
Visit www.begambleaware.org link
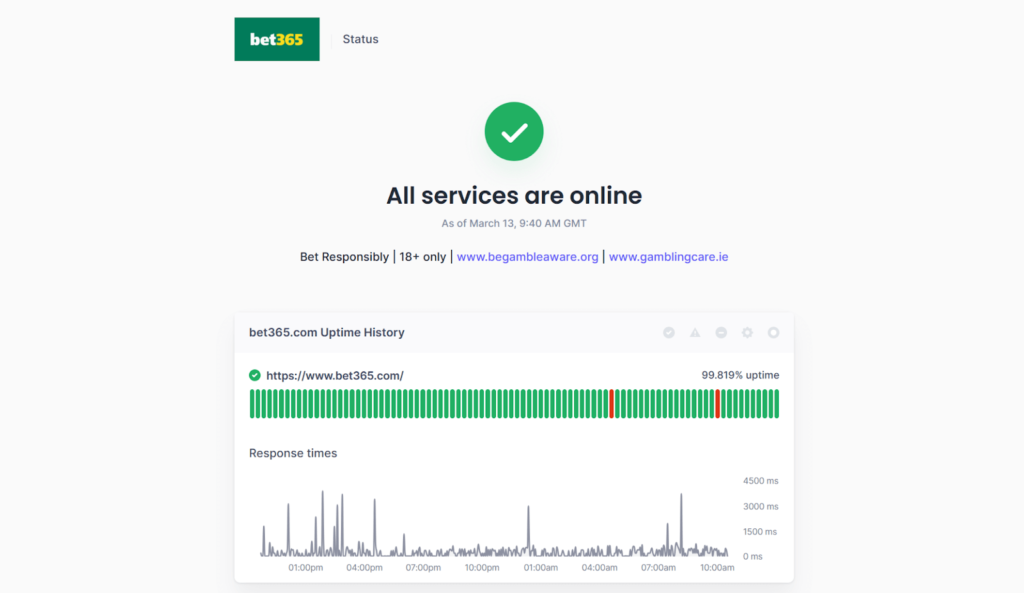pos(527,257)
